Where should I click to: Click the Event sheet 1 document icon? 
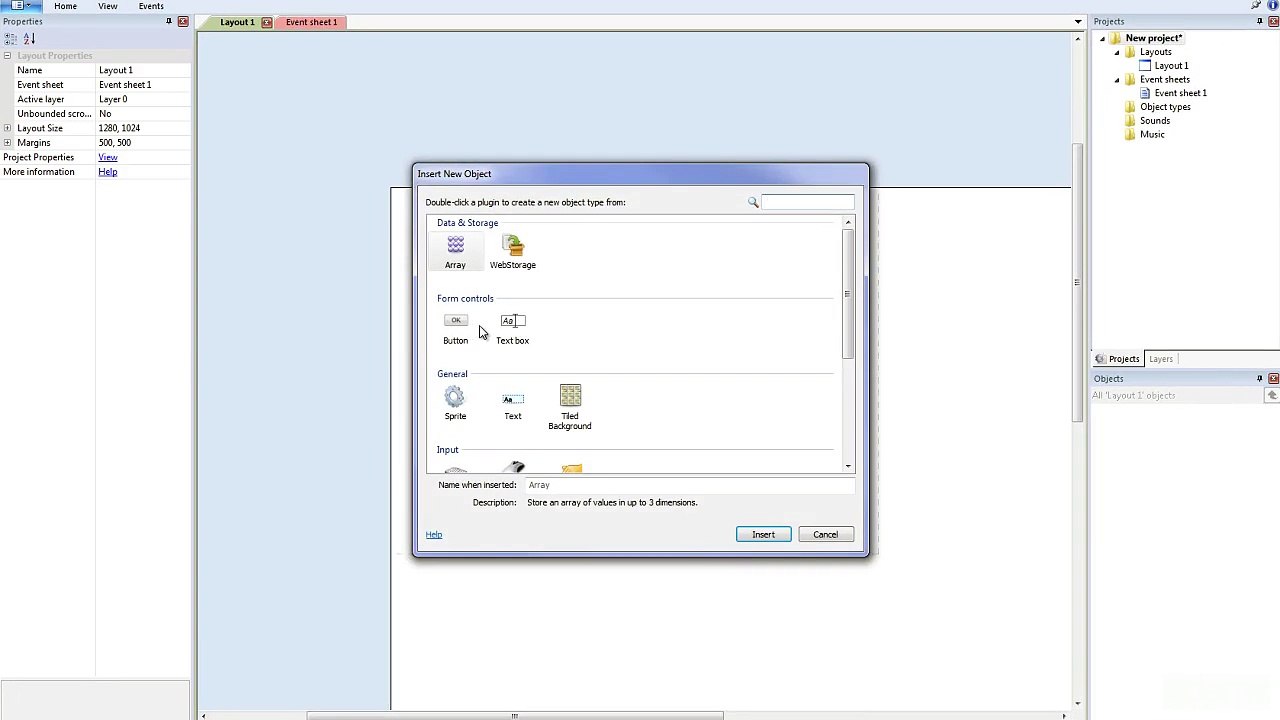click(x=1146, y=93)
